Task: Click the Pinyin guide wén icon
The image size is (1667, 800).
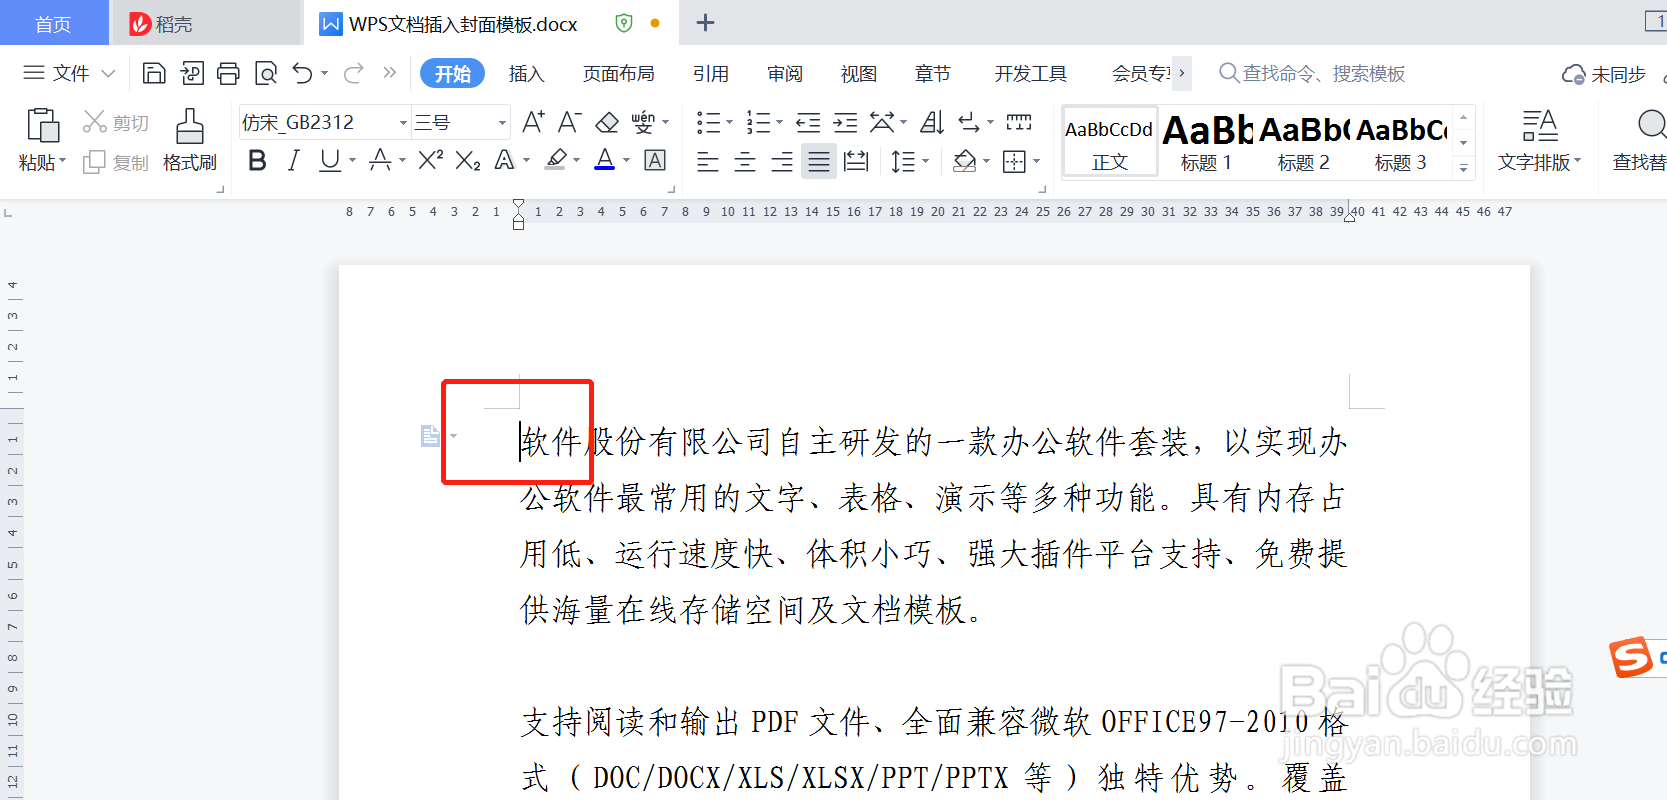Action: (643, 122)
